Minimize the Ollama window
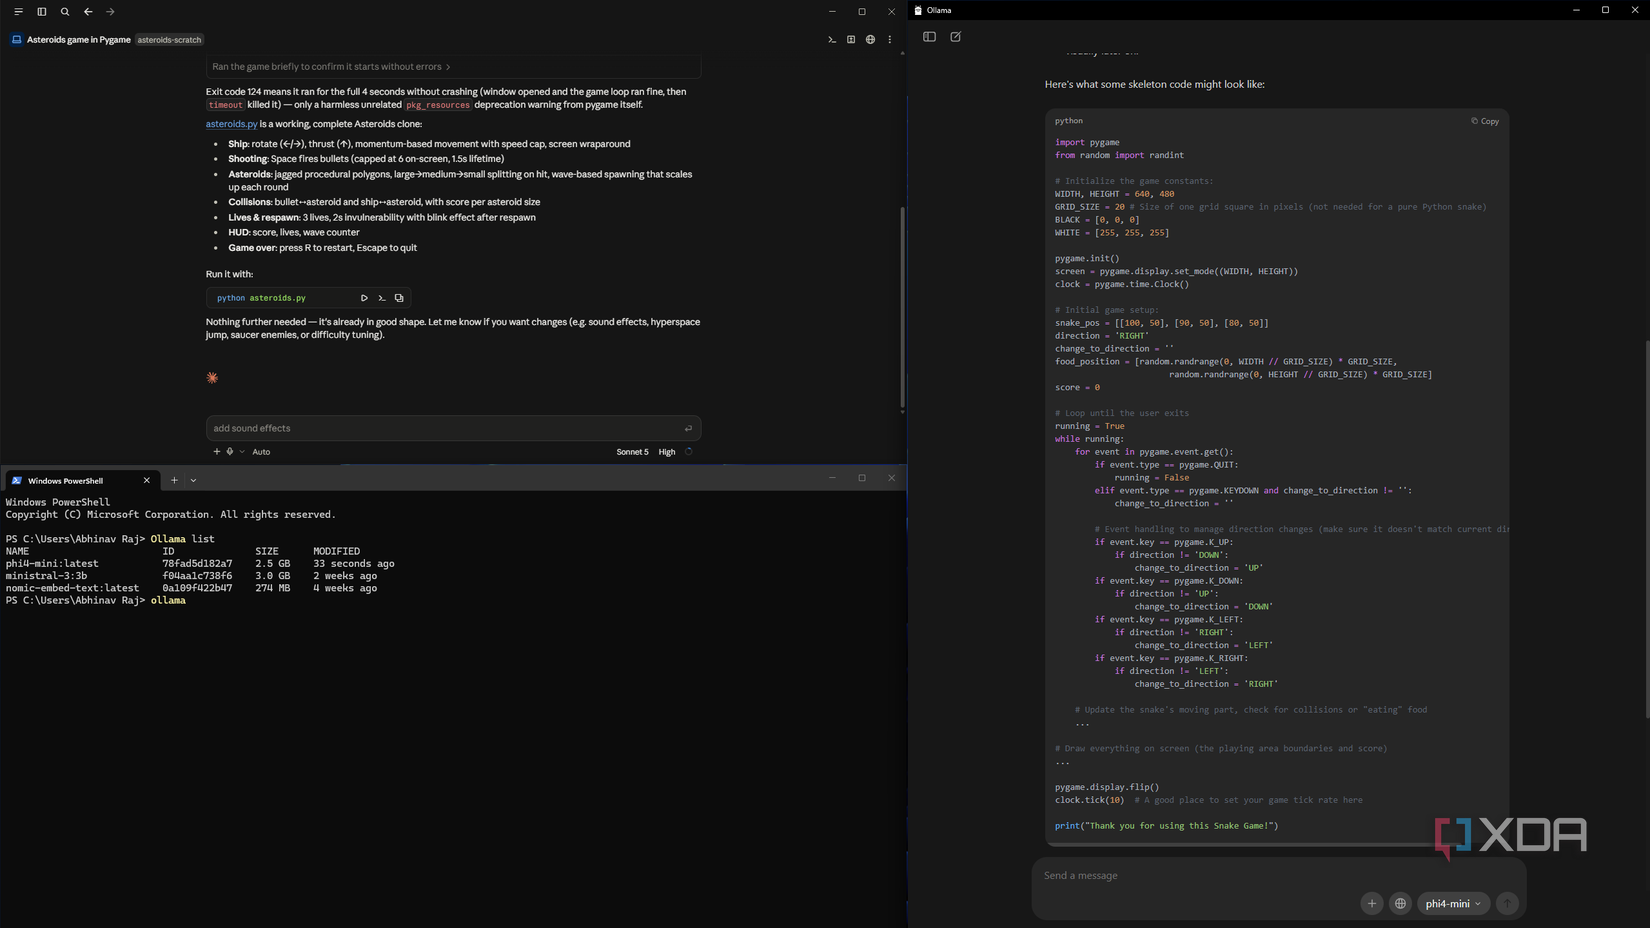1650x928 pixels. (1576, 10)
